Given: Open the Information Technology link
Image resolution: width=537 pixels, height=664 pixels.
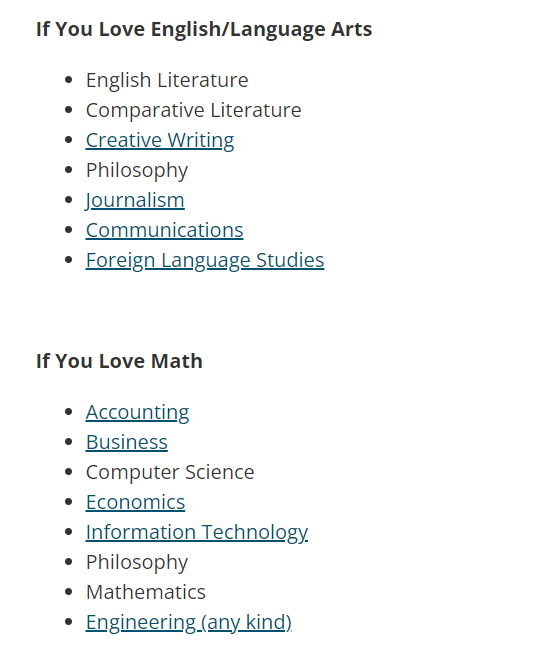Looking at the screenshot, I should (197, 532).
